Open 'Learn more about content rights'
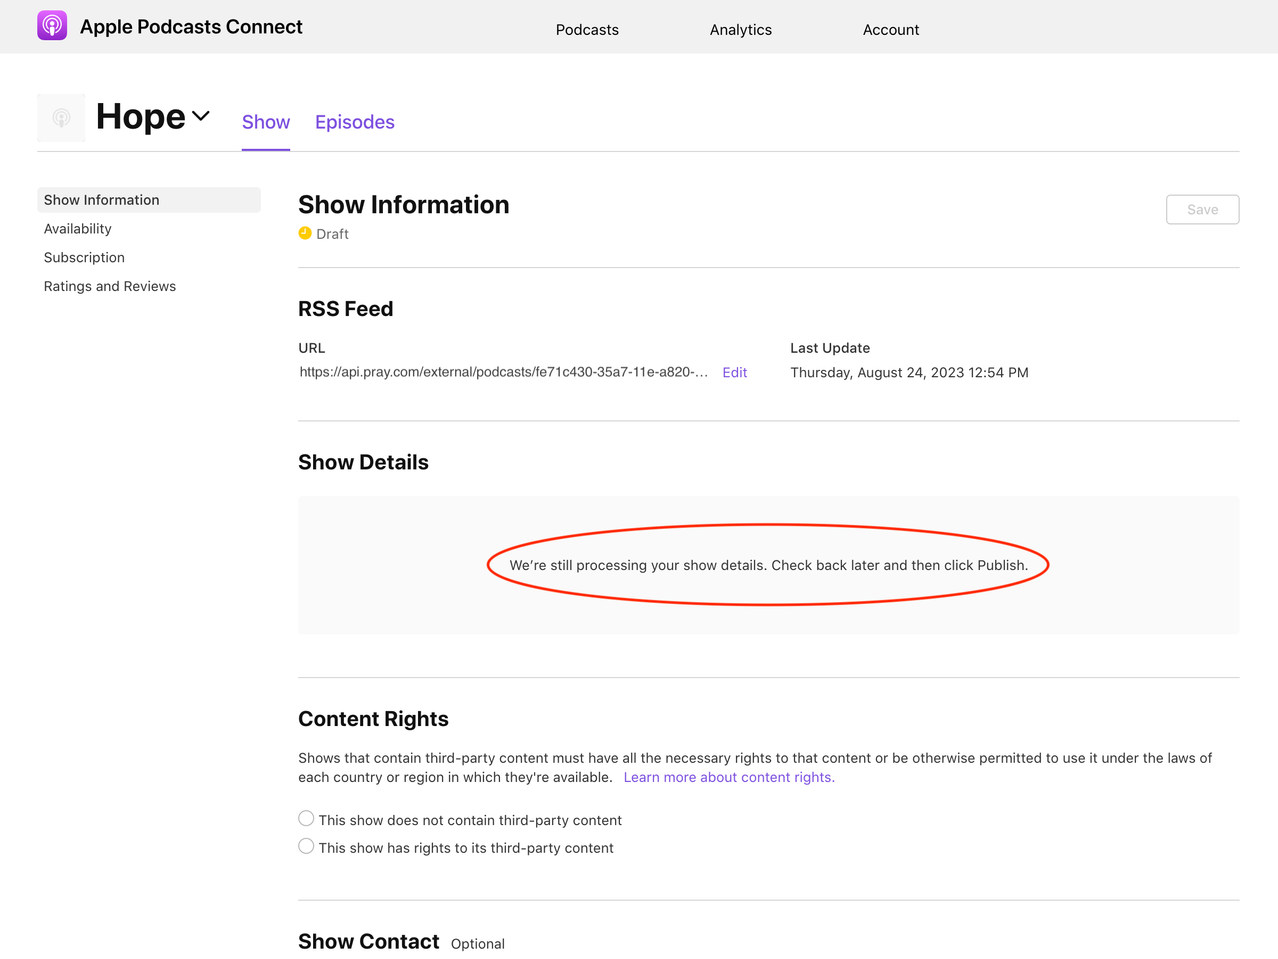This screenshot has height=959, width=1278. point(728,777)
